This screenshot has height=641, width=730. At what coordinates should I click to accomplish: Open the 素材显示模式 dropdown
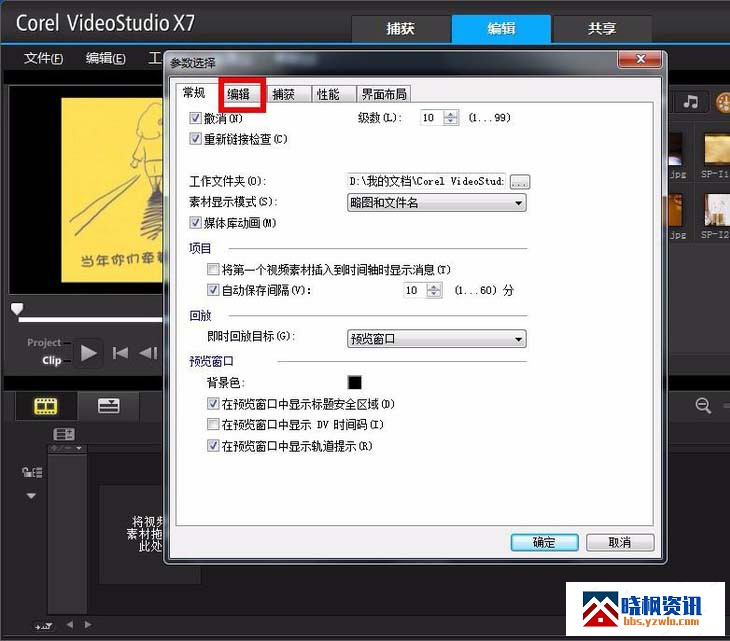coord(437,203)
